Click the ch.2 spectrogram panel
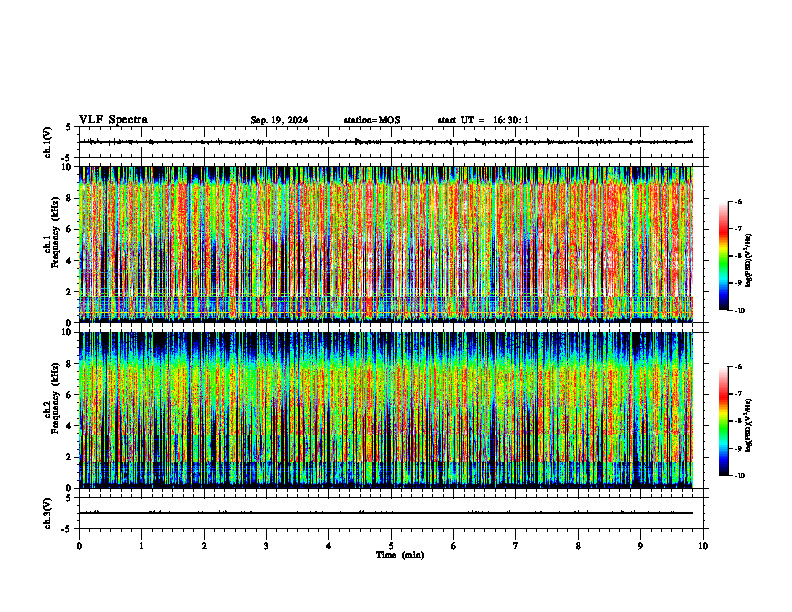 386,410
